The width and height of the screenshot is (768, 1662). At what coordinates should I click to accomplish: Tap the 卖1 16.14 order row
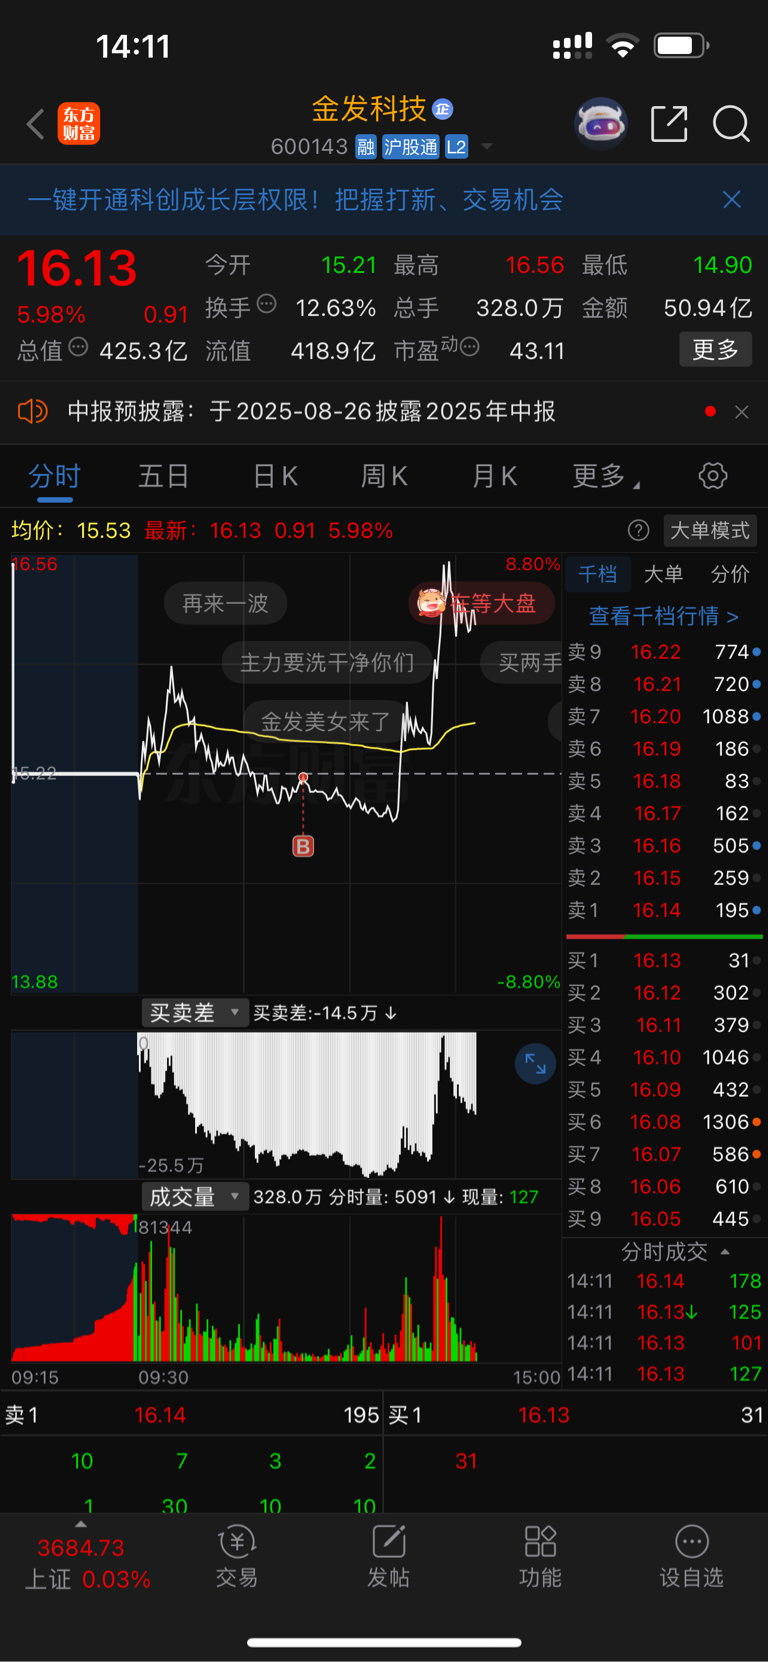coord(664,910)
